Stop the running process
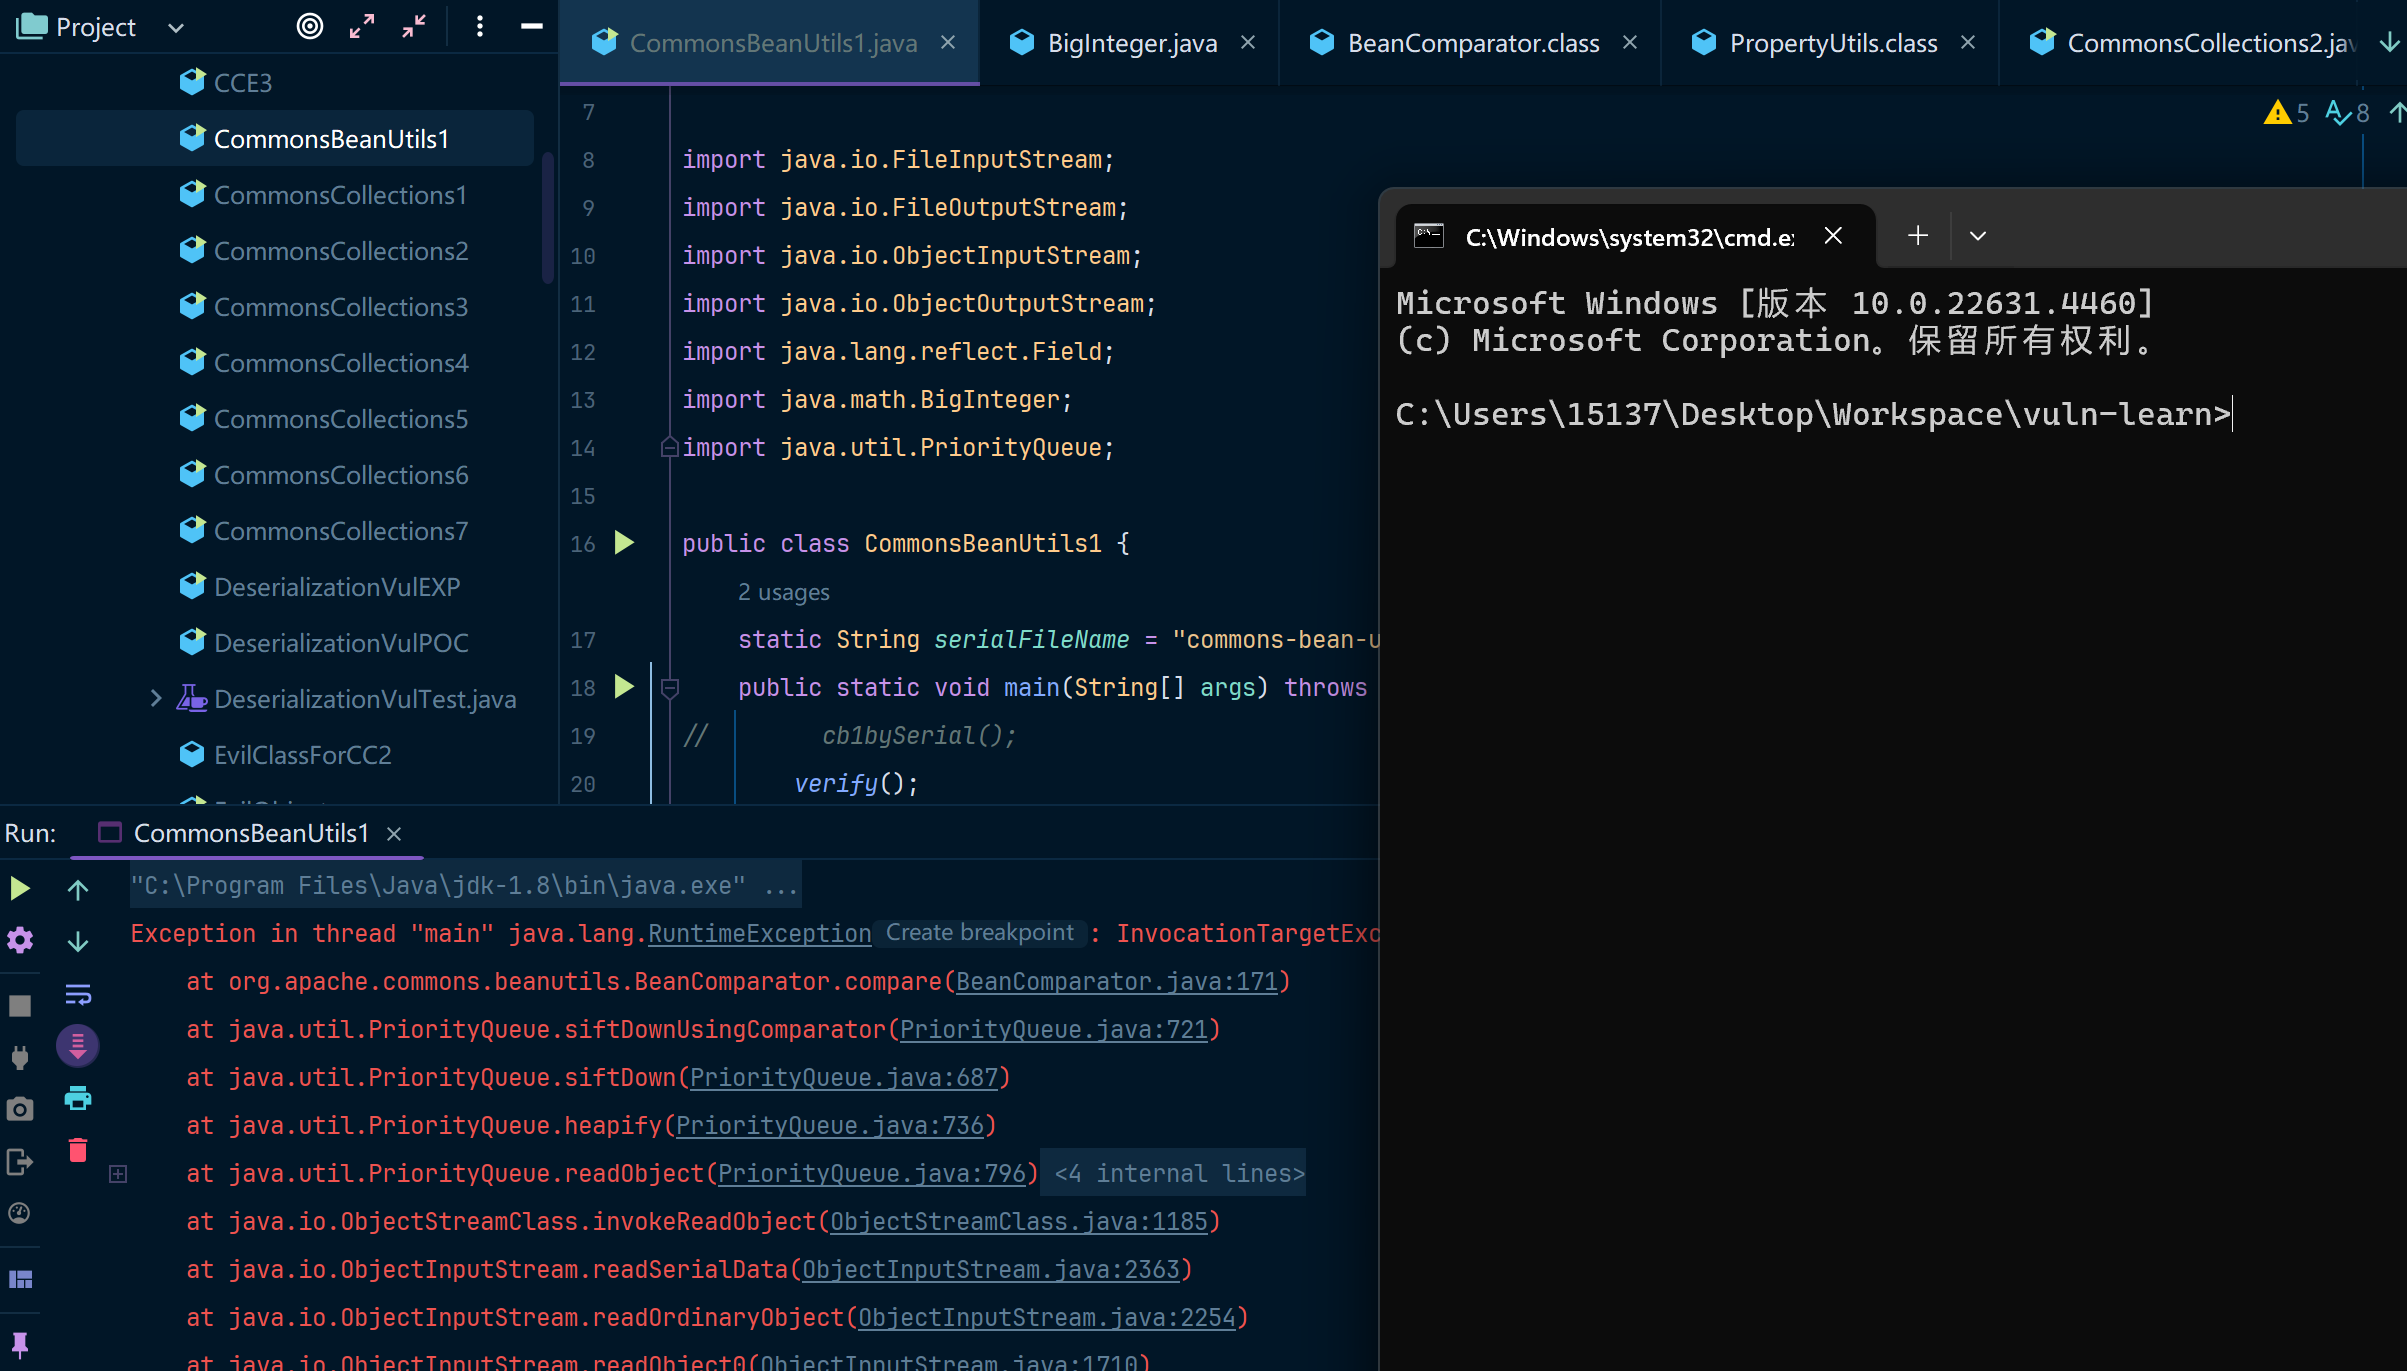 pyautogui.click(x=20, y=1006)
